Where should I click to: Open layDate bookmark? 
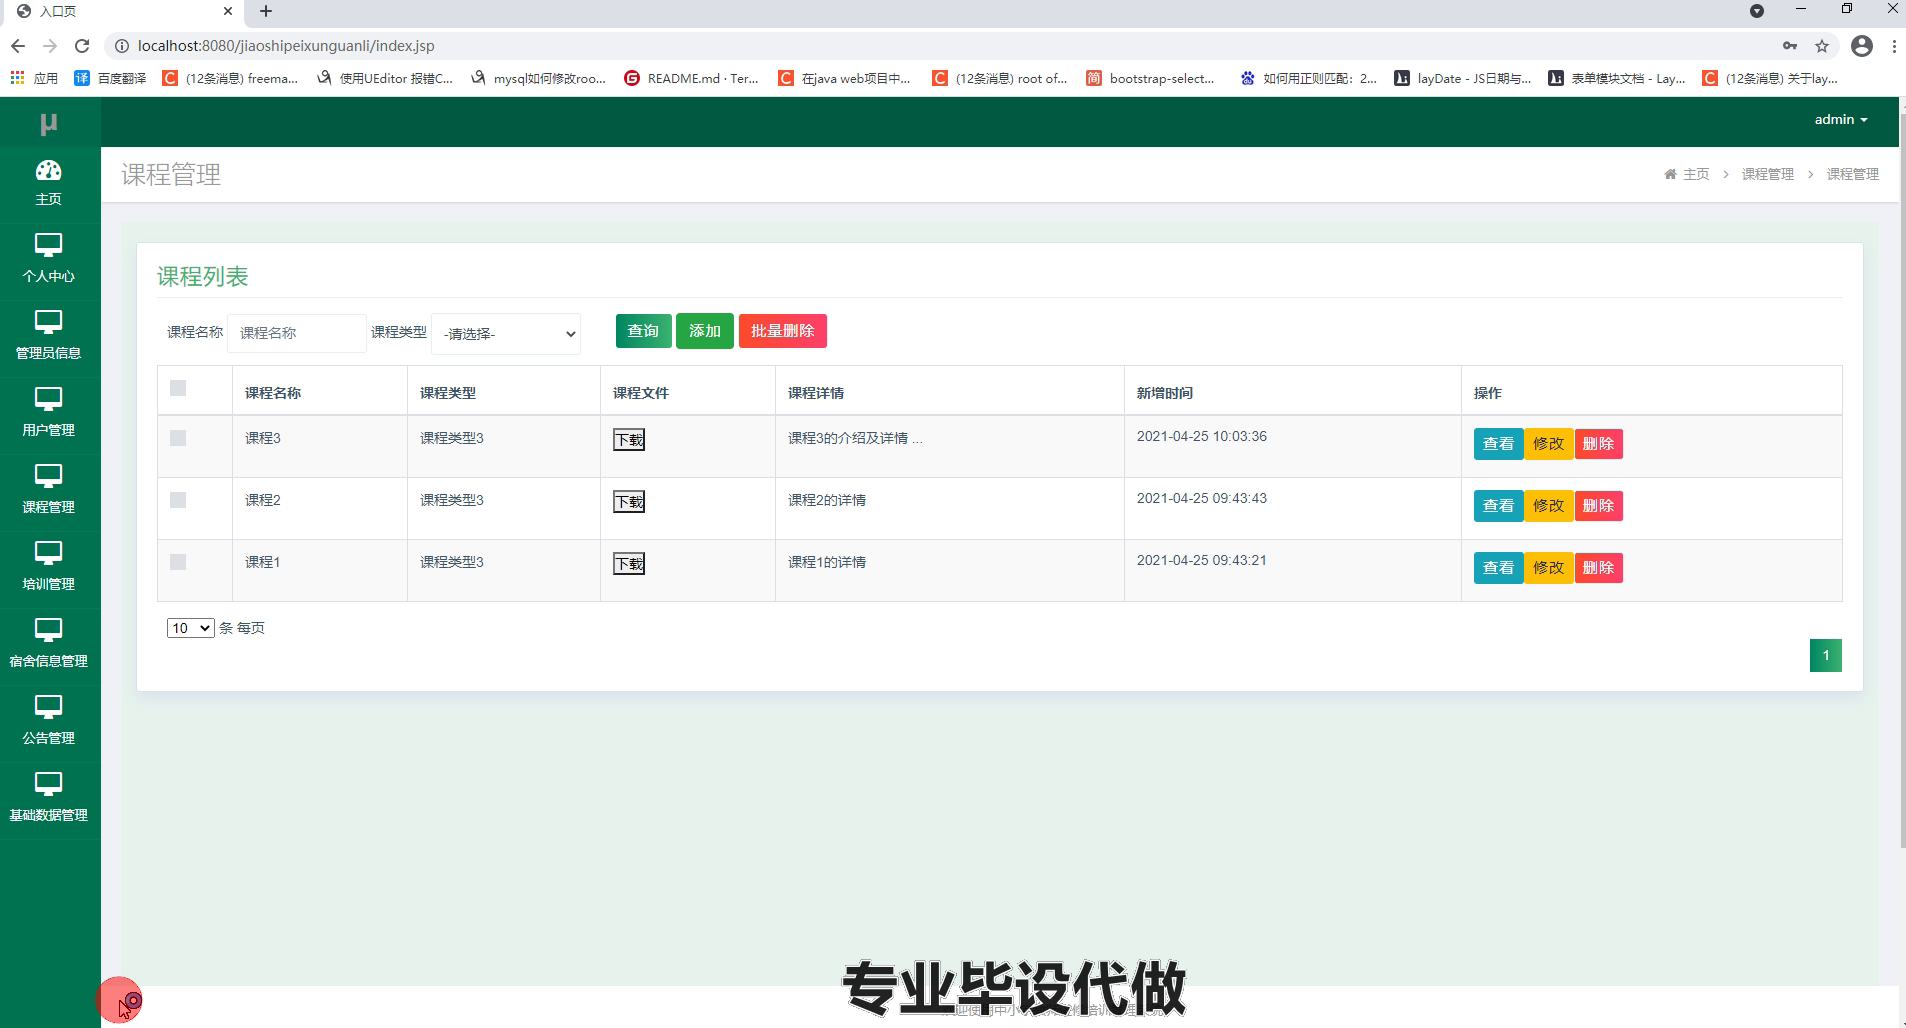point(1462,78)
